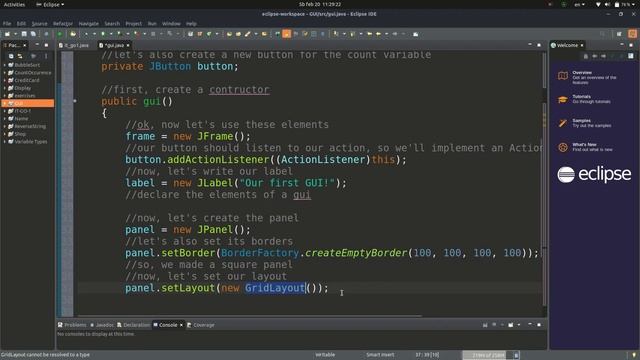640x360 pixels.
Task: Click the Next Annotation toolbar icon
Action: click(336, 34)
